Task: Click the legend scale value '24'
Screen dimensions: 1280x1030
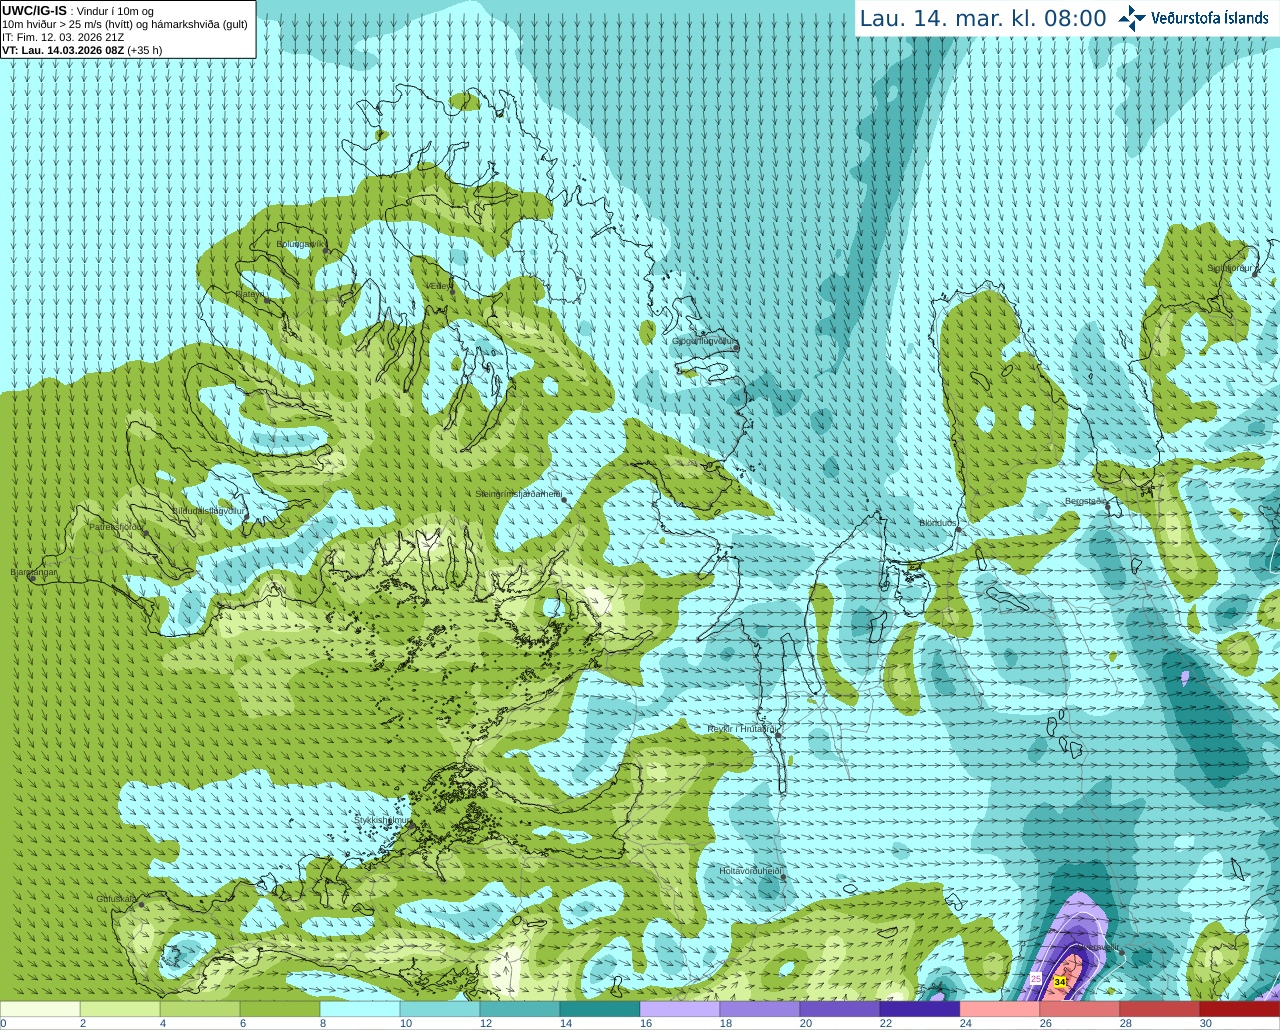Action: (966, 1023)
